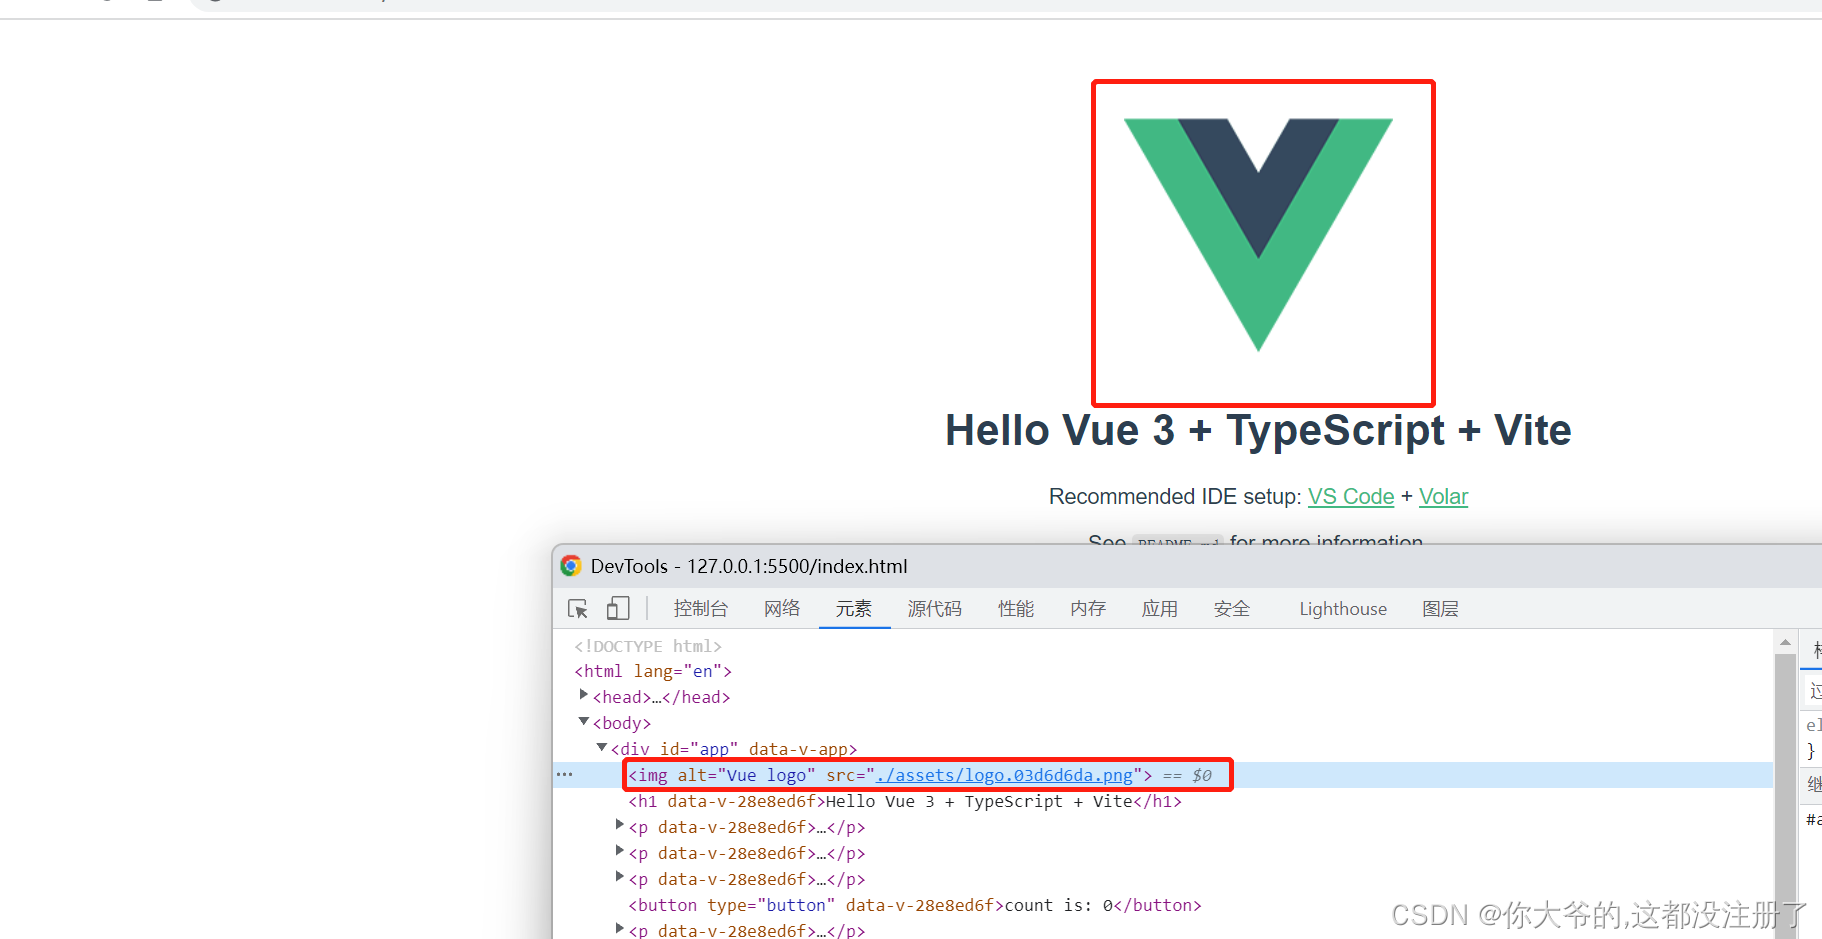Open the VS Code link
1822x939 pixels.
click(1351, 497)
